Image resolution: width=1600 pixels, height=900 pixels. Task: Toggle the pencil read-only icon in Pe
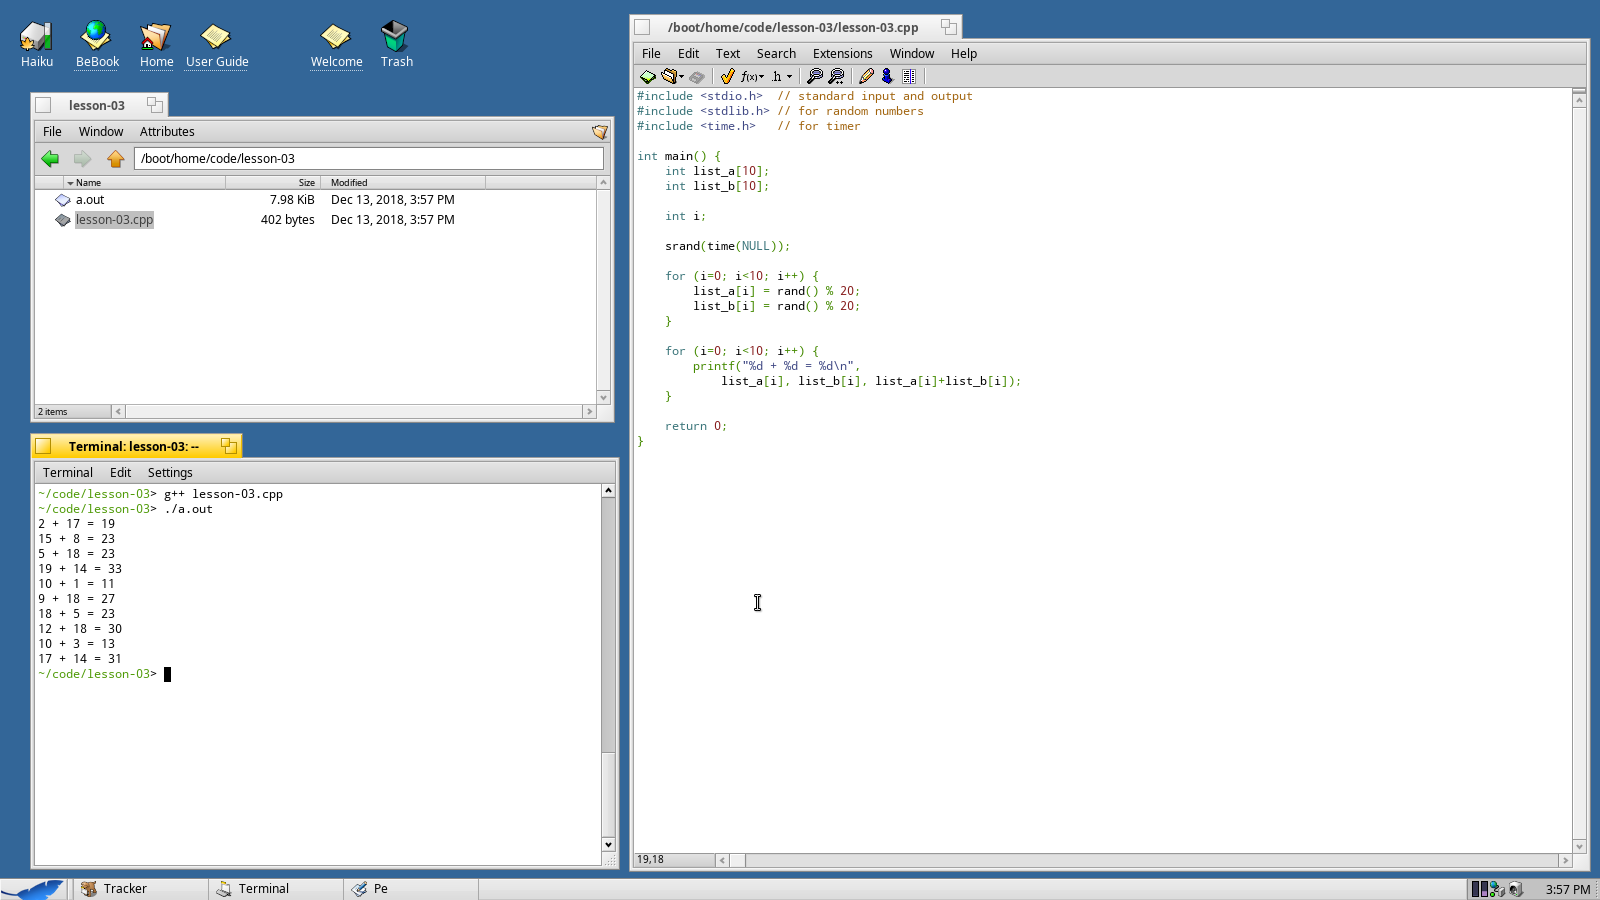(x=866, y=76)
